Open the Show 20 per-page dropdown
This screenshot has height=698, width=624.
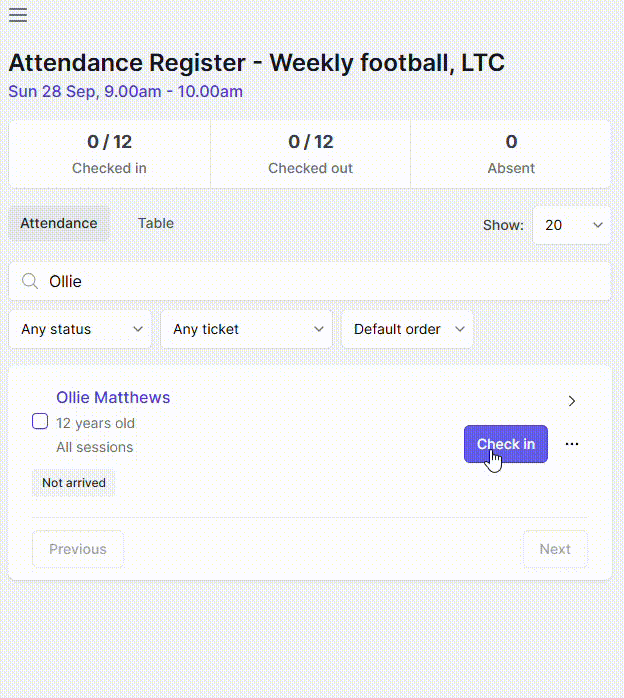point(571,225)
